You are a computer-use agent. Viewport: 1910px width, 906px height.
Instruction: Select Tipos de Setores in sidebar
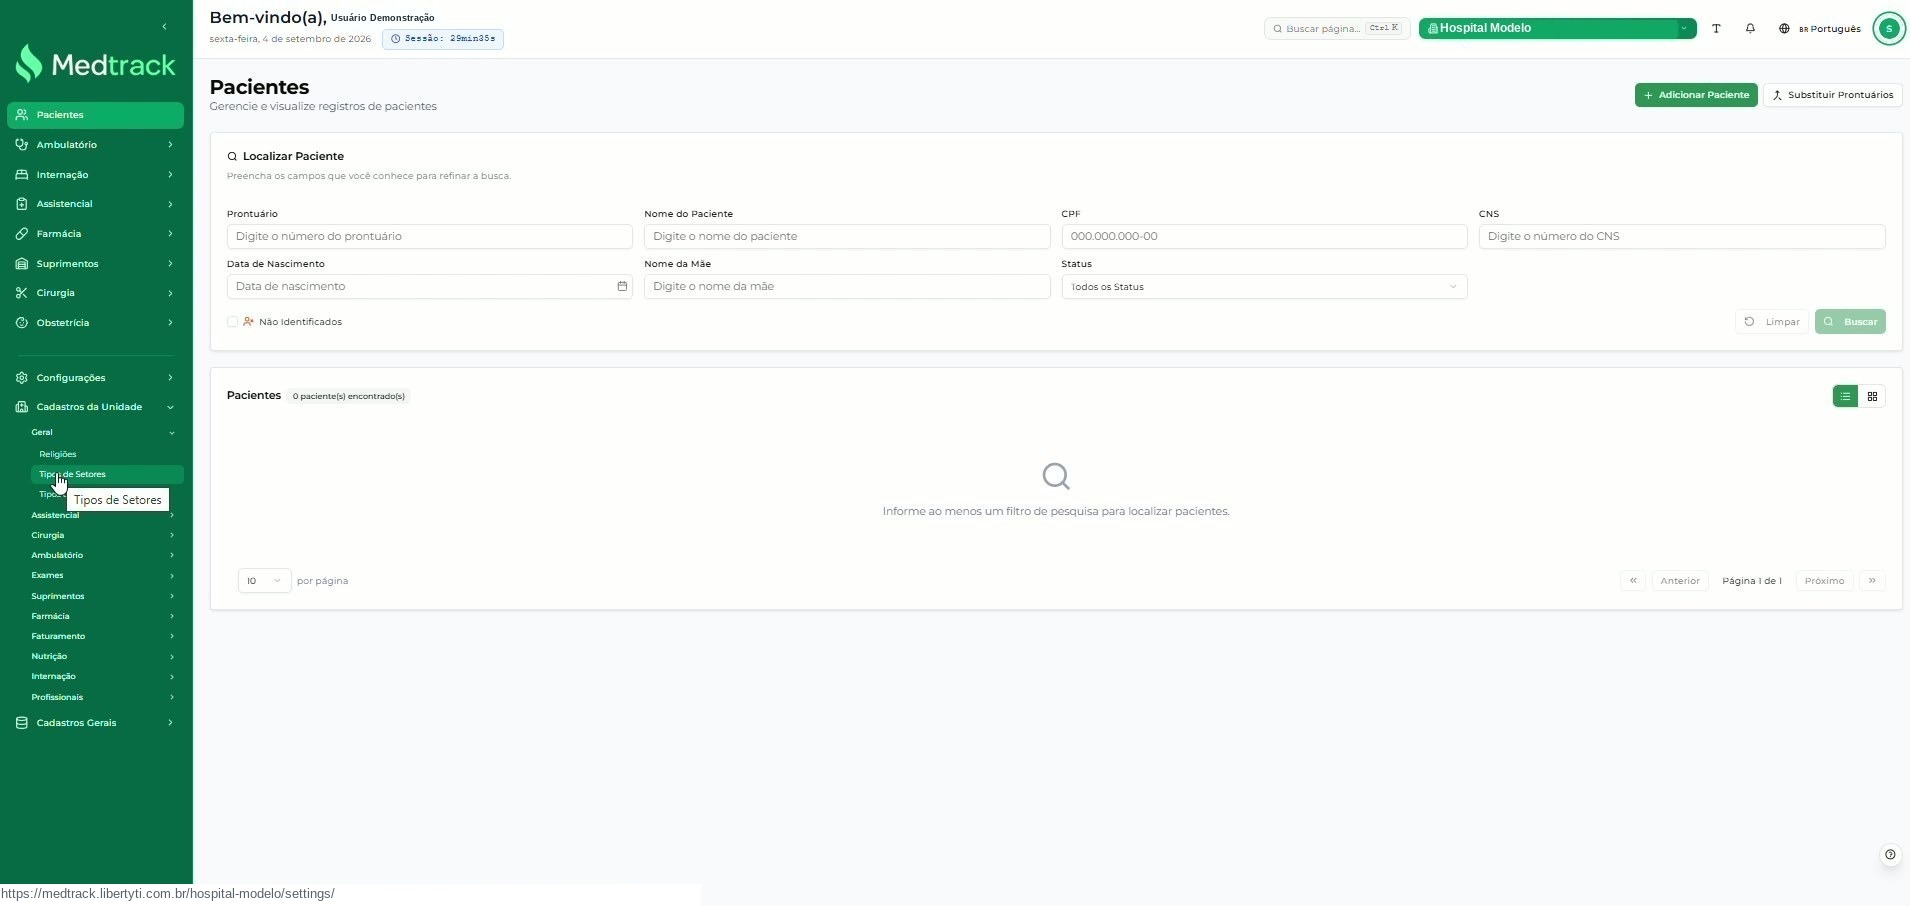tap(108, 474)
